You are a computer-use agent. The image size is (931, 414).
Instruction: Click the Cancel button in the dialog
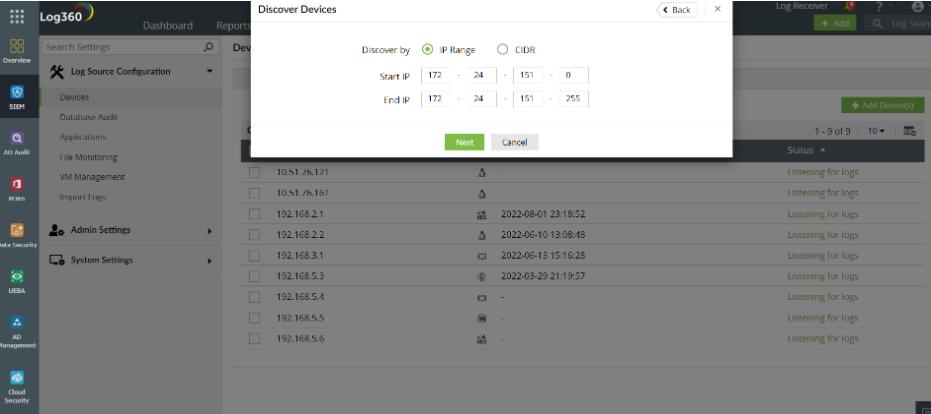(x=514, y=143)
